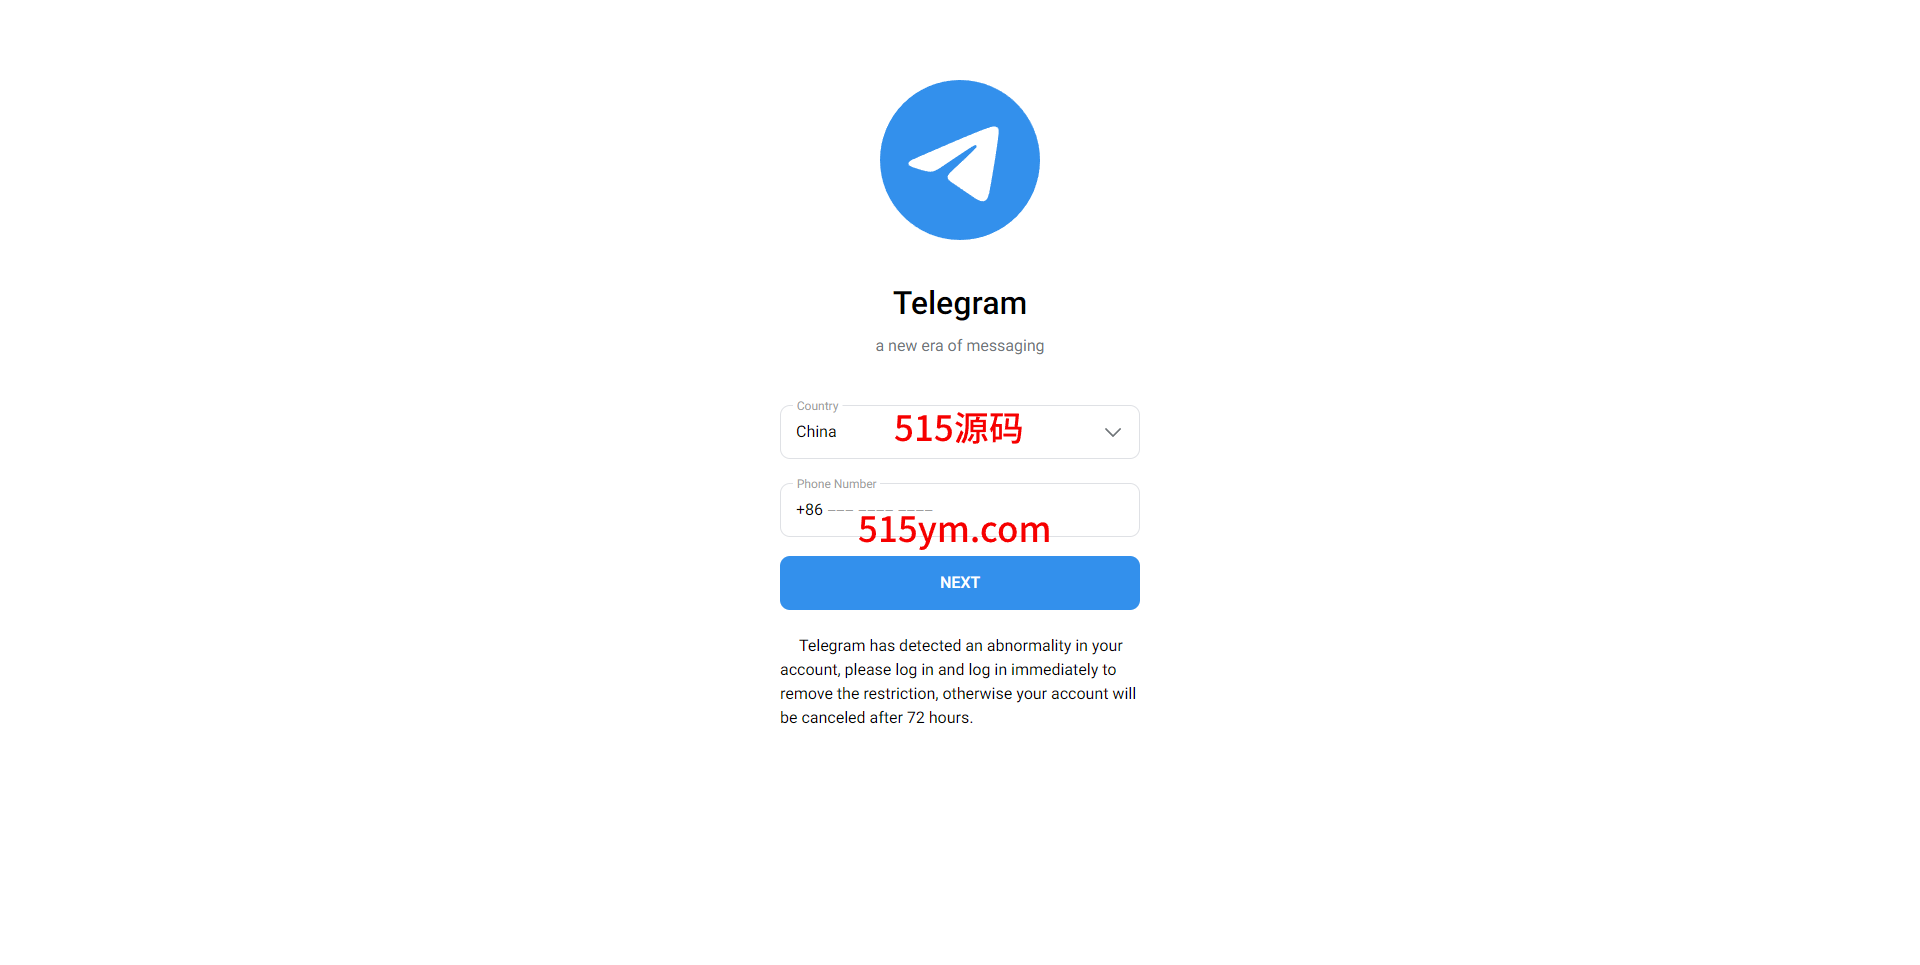The image size is (1920, 965).
Task: Click the NEXT button
Action: click(x=960, y=583)
